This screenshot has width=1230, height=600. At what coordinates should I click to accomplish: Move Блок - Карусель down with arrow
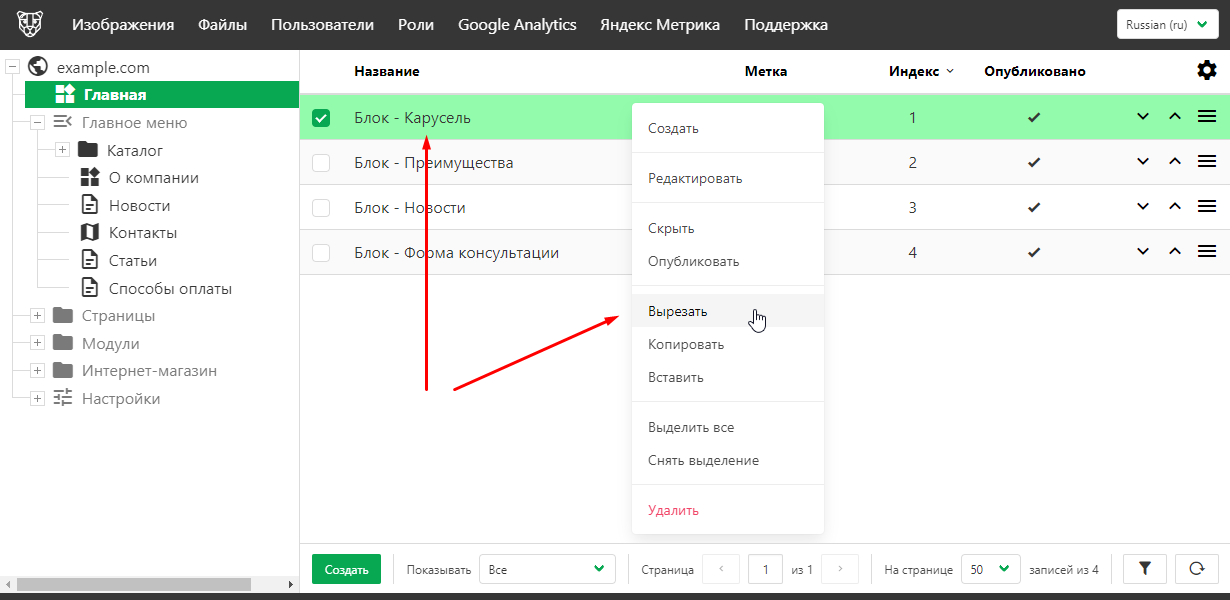1143,117
